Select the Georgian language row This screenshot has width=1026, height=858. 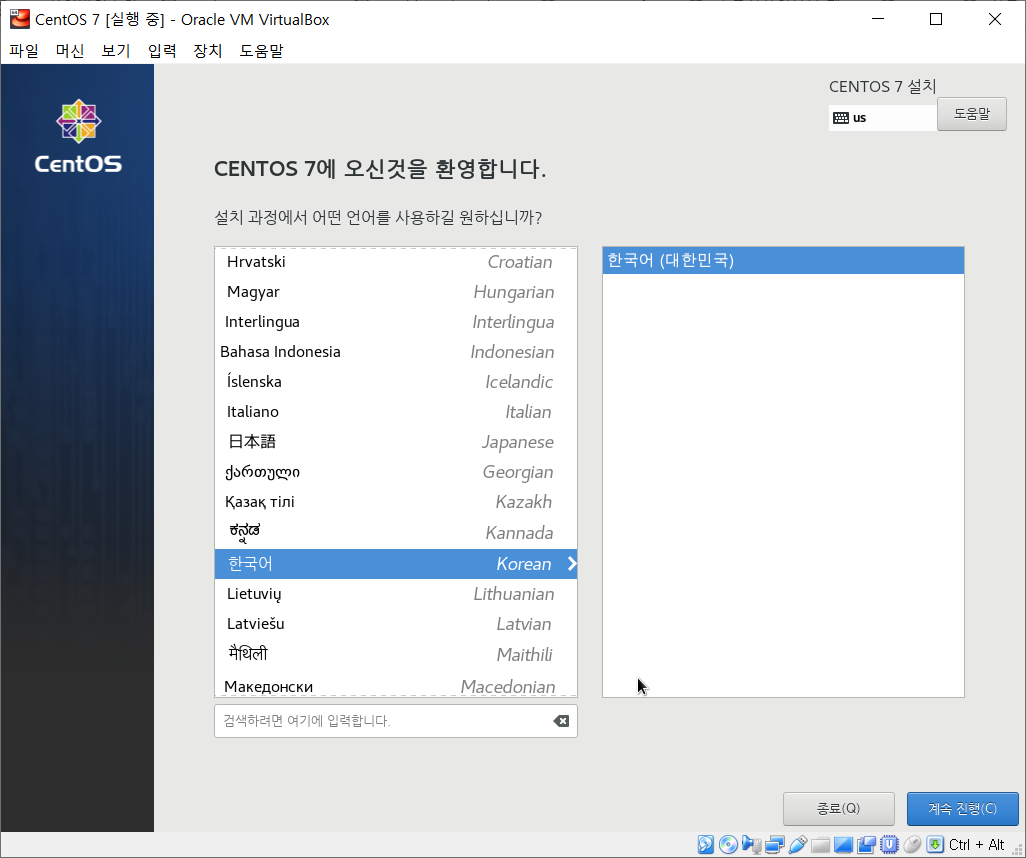tap(396, 473)
